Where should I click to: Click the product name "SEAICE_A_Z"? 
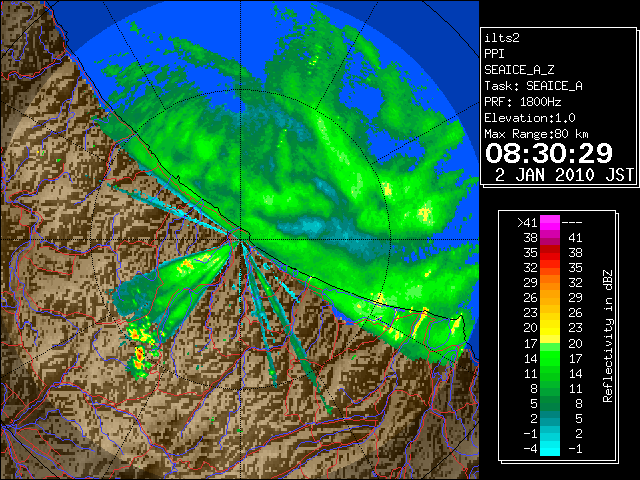(519, 70)
